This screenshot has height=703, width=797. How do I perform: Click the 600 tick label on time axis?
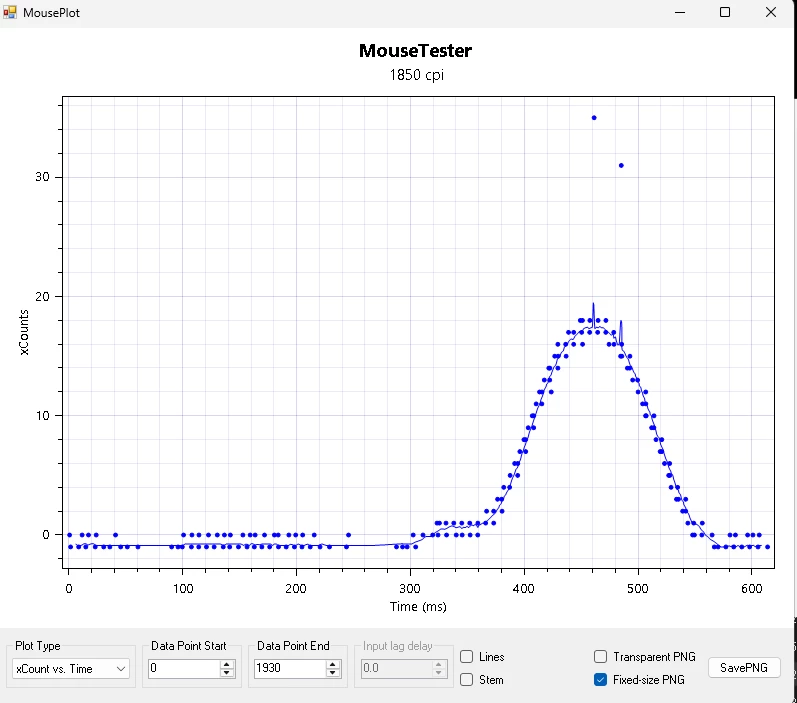tap(751, 589)
